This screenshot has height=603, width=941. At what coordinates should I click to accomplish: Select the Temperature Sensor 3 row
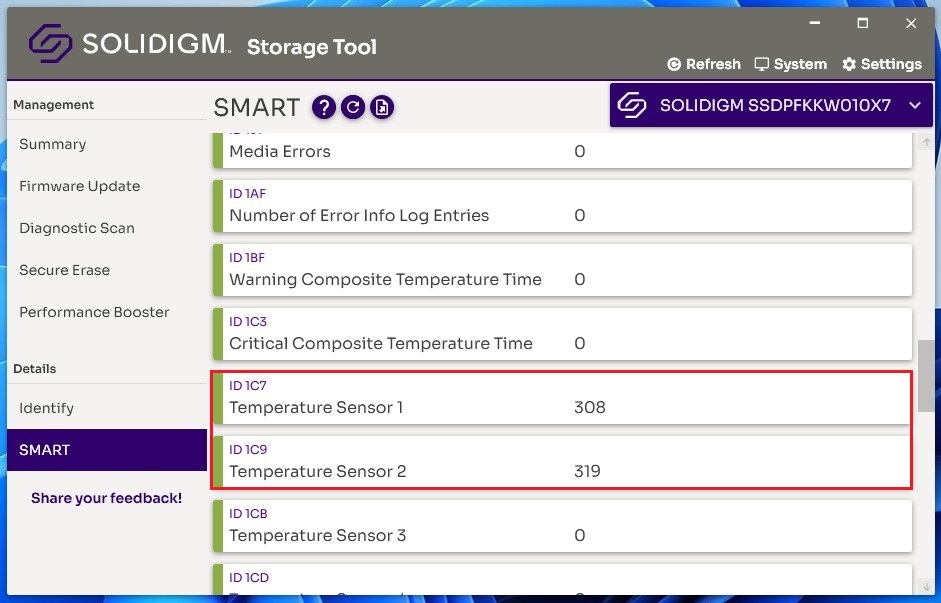click(562, 526)
